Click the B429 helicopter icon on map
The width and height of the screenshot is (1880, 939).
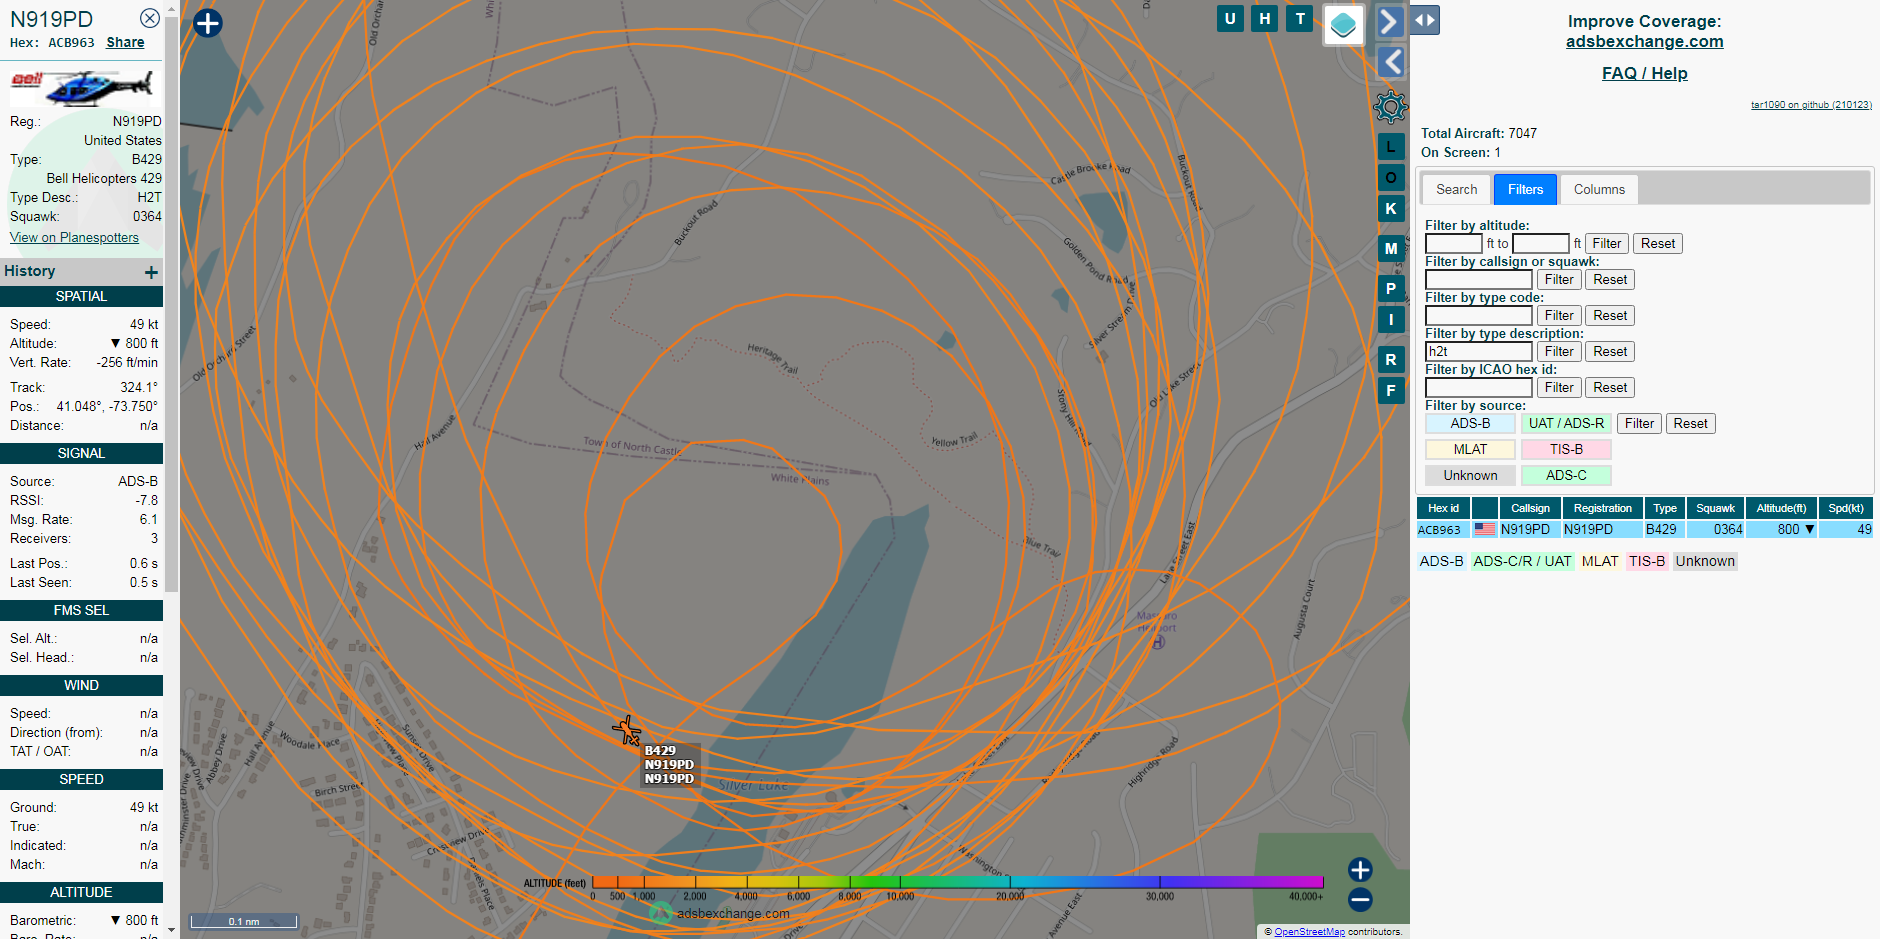[627, 730]
